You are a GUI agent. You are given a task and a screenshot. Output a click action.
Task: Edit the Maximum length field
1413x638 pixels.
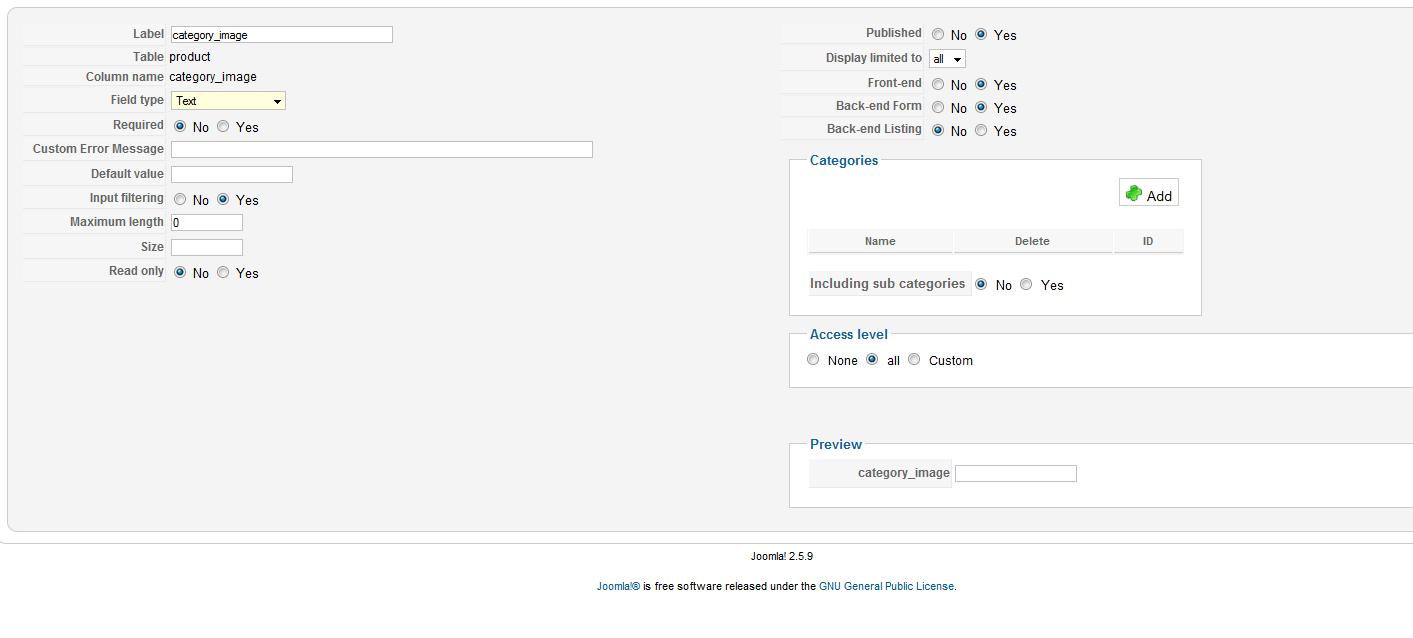pyautogui.click(x=206, y=223)
